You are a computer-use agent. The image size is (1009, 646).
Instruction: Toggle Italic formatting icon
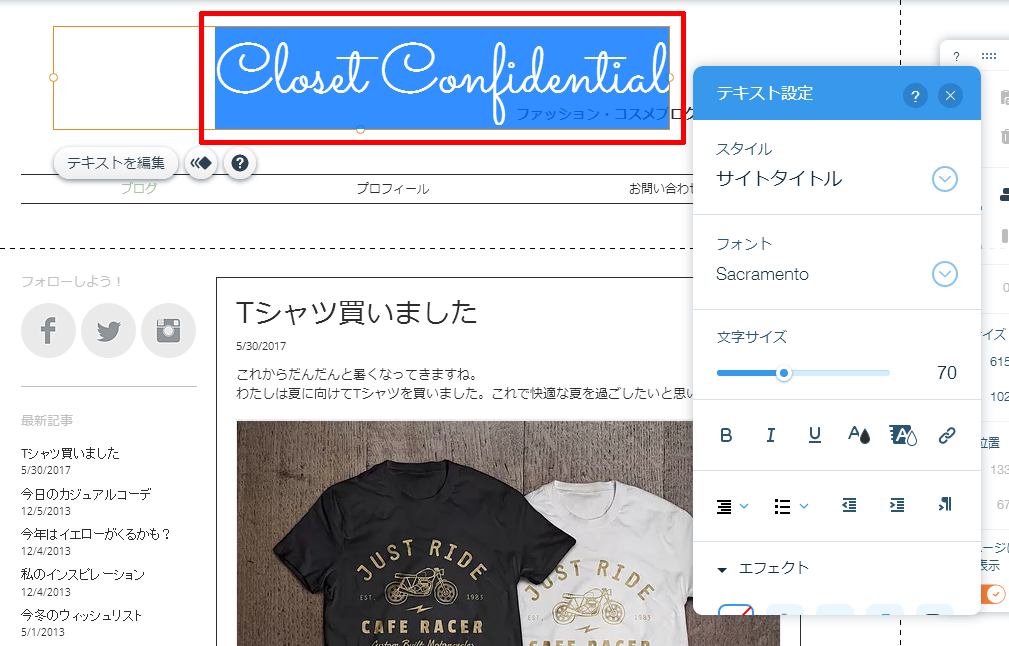(x=770, y=436)
